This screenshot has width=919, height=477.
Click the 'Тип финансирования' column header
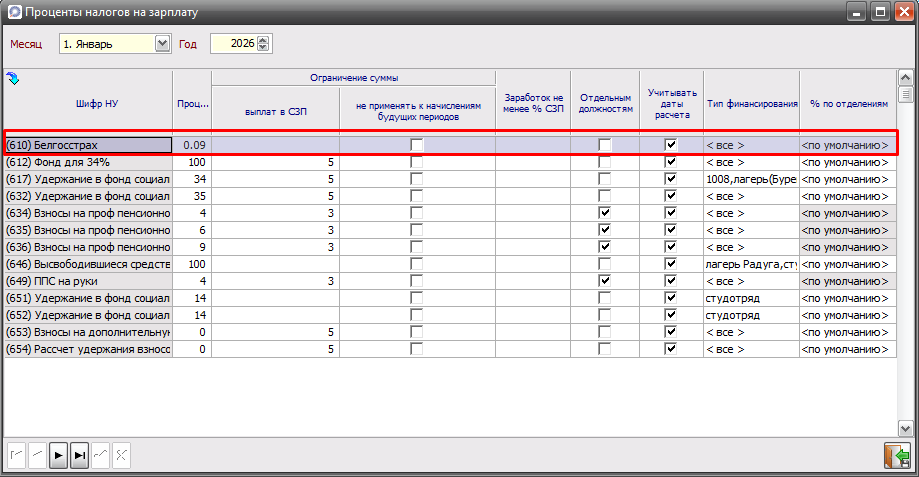point(751,103)
